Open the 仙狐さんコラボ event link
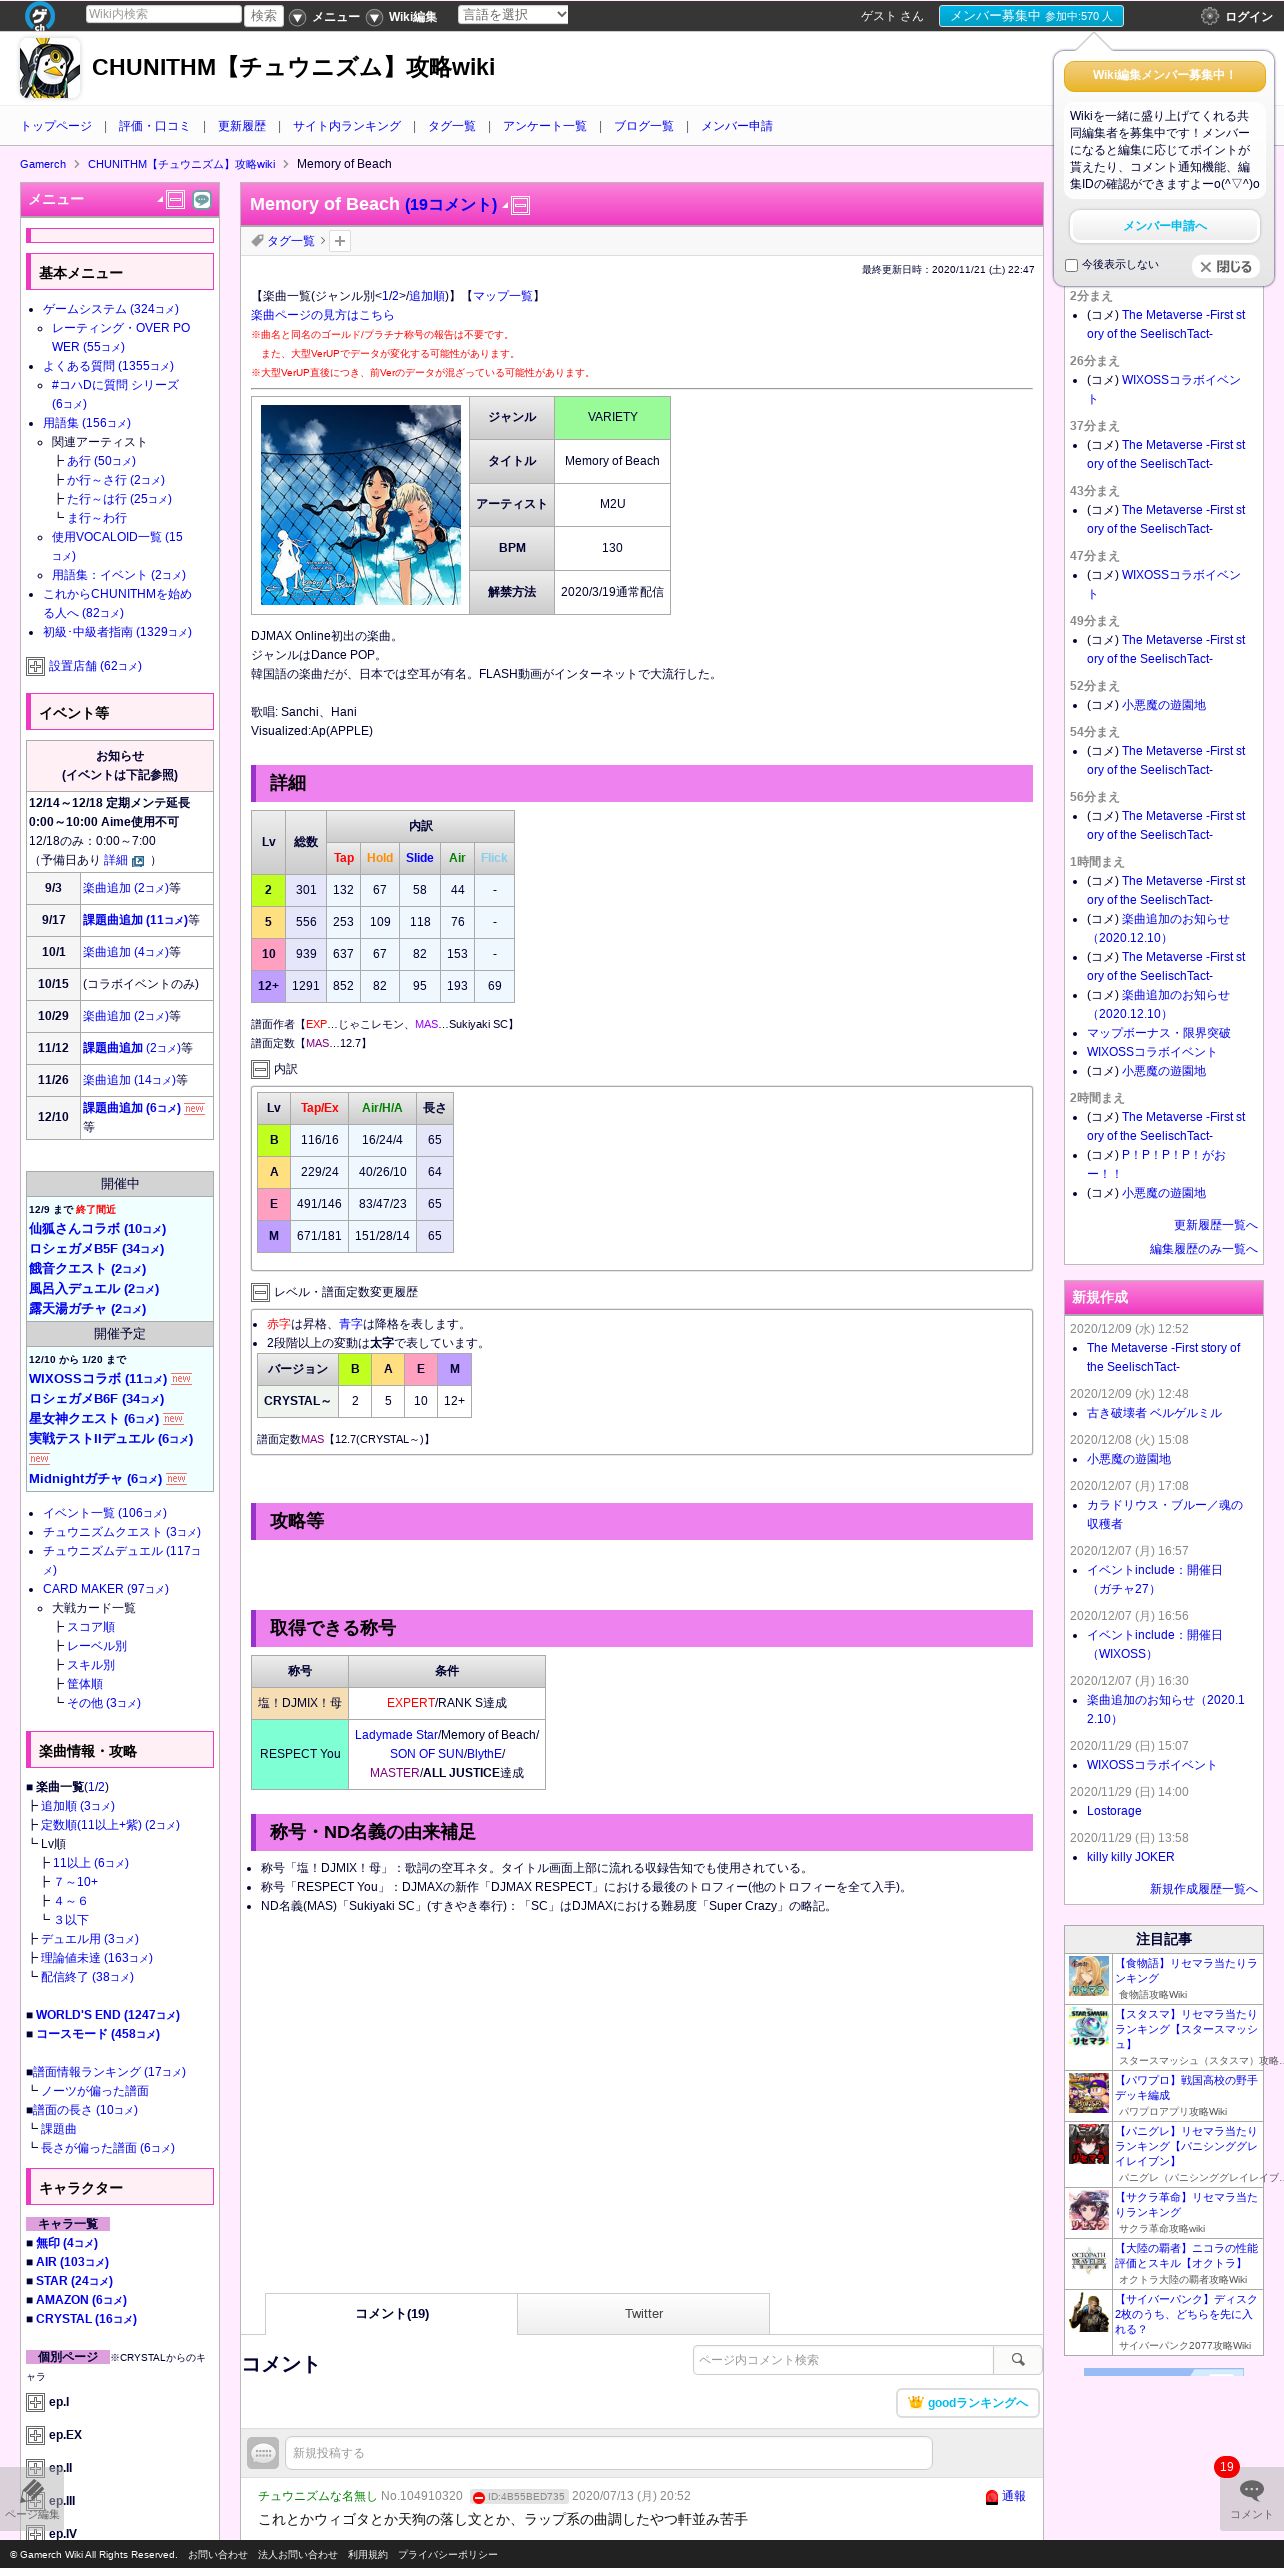Screen dimensions: 1284x2568 point(97,1229)
